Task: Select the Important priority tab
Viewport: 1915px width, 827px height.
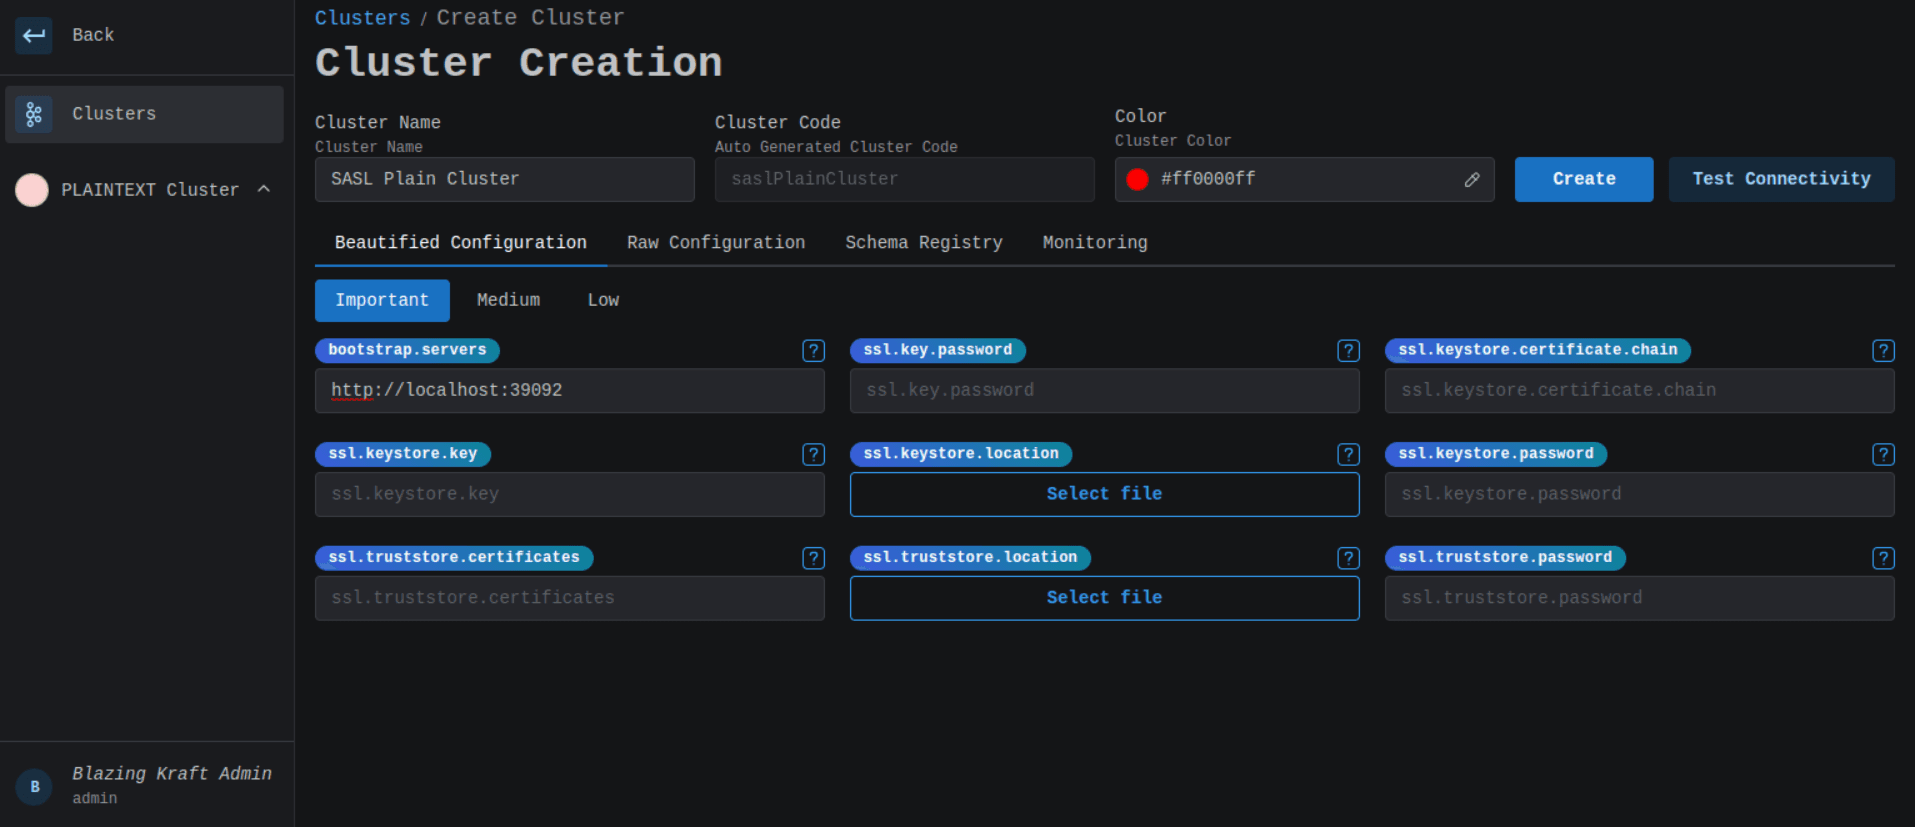Action: tap(382, 301)
